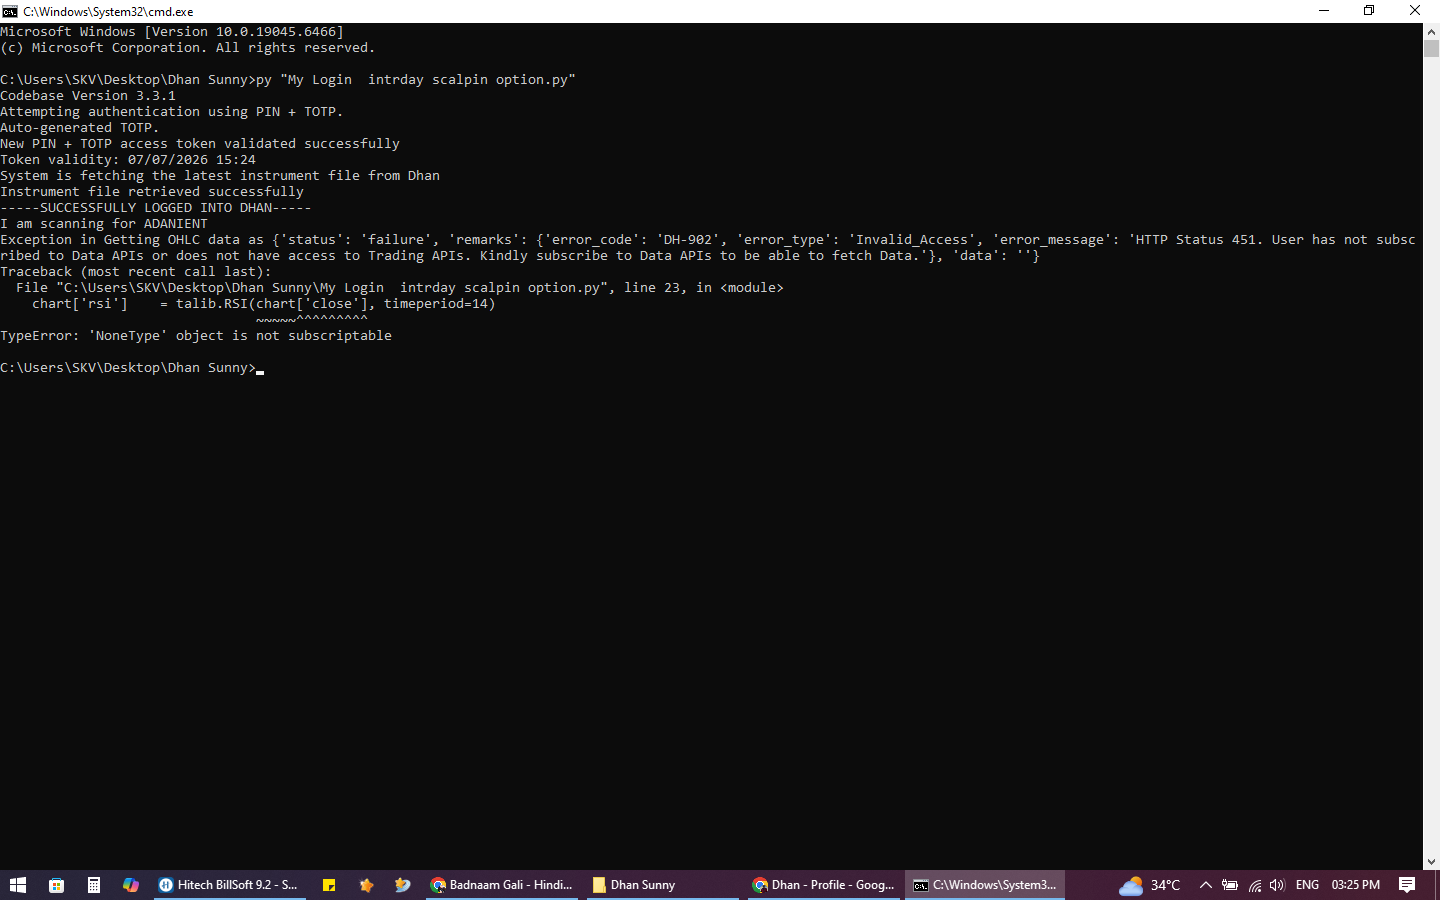Click 'Attempting authentication using PIN + TOTP.' line

pyautogui.click(x=172, y=112)
